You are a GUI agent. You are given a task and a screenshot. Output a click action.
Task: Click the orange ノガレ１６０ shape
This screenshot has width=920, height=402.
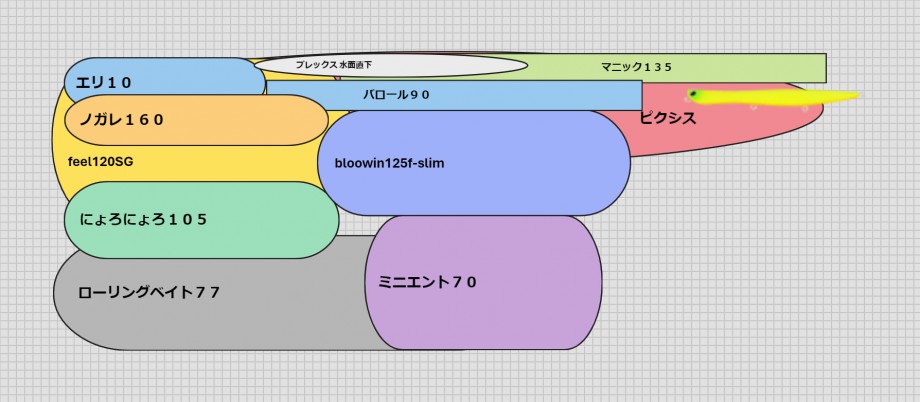(x=196, y=120)
